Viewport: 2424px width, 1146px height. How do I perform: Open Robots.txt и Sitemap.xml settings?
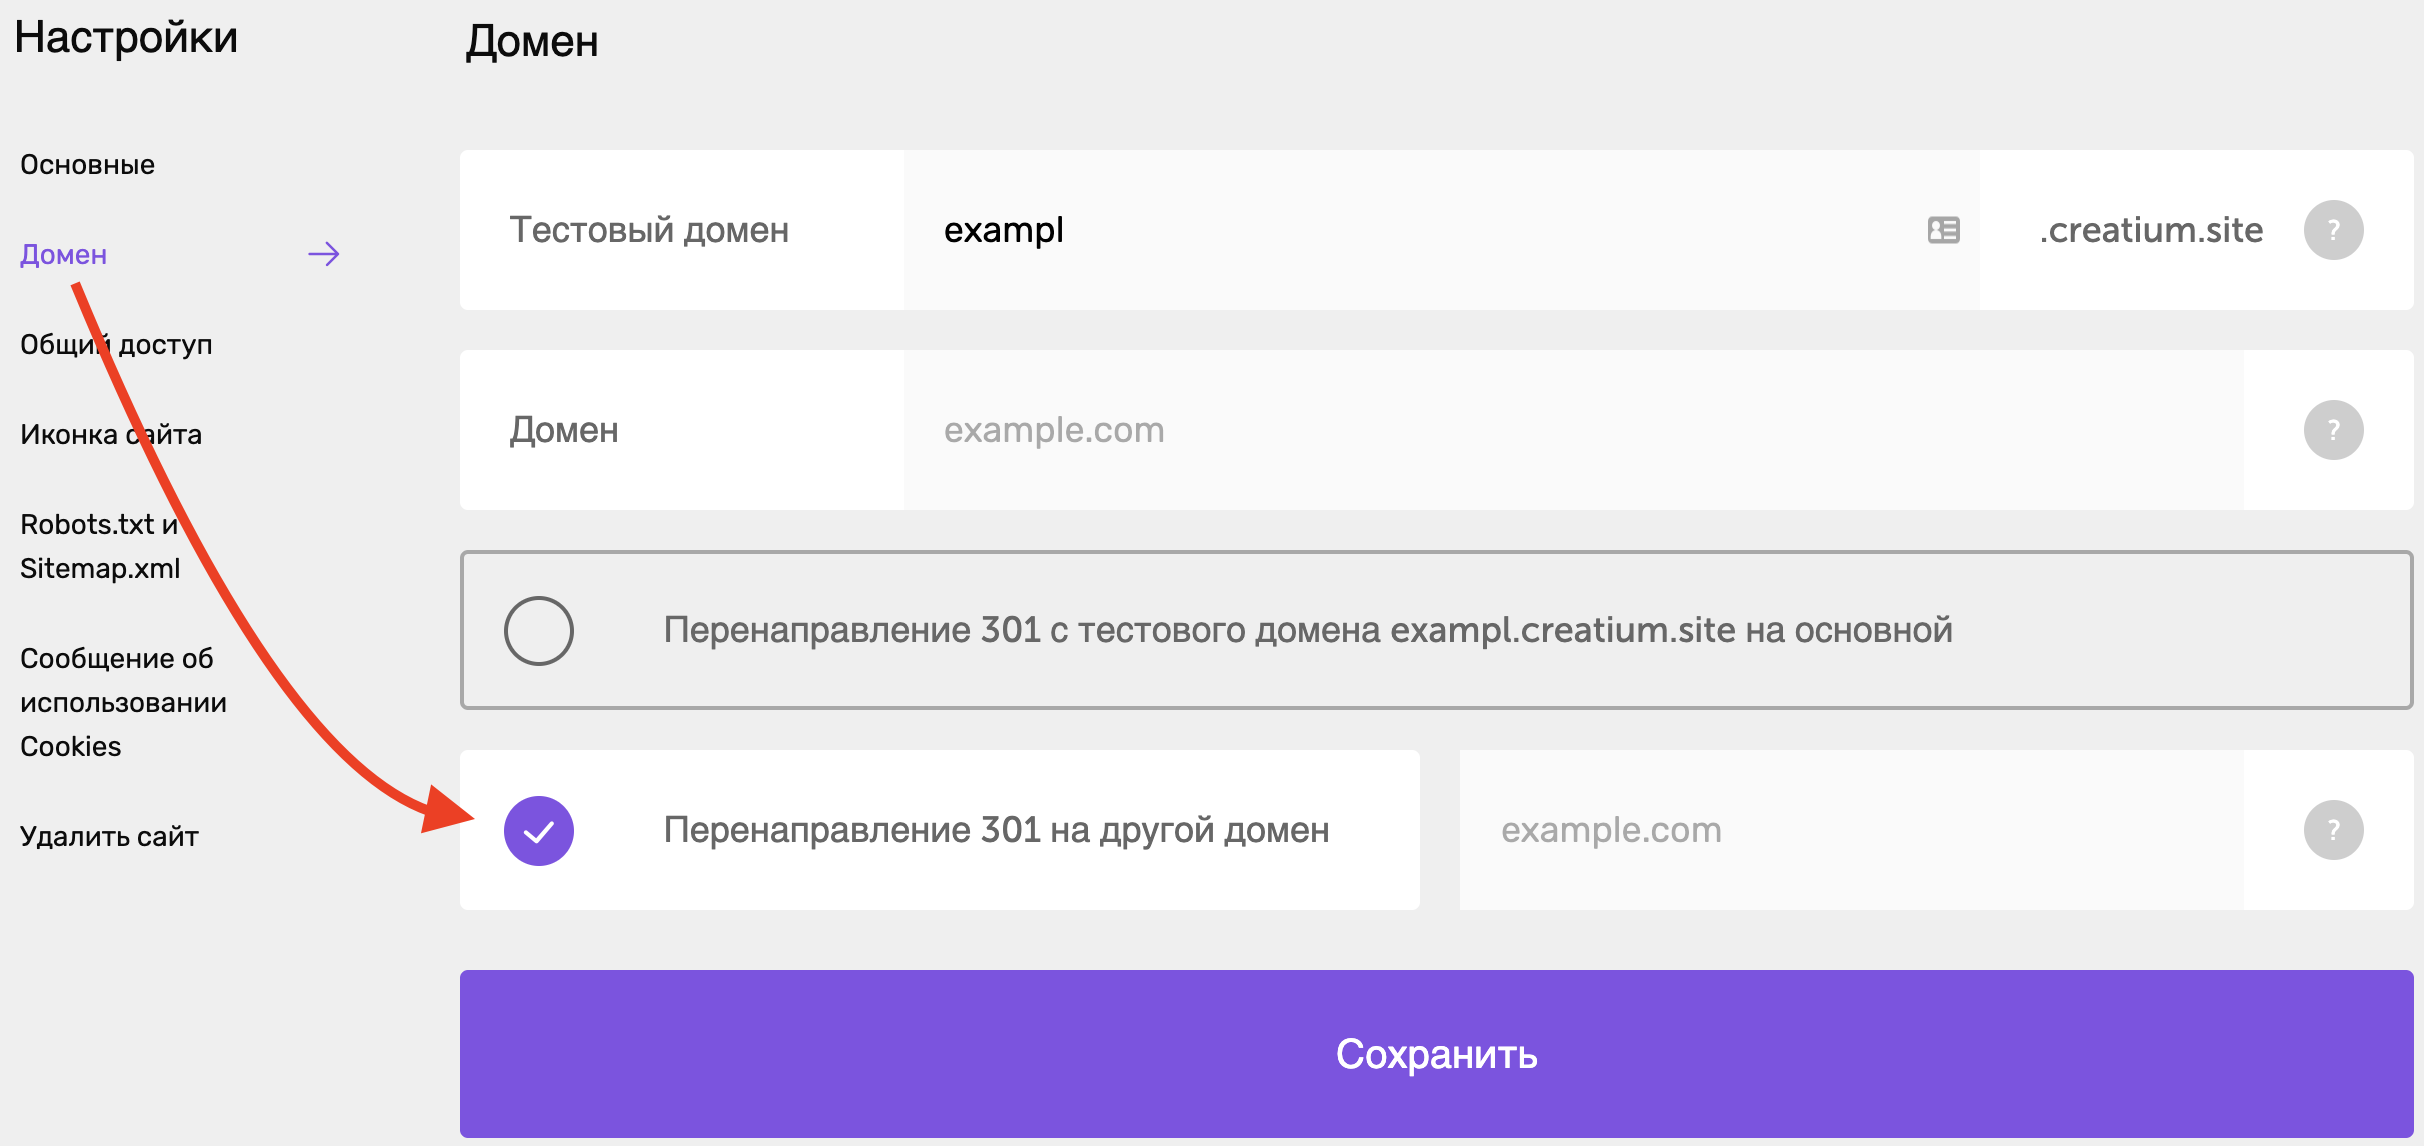(x=100, y=546)
